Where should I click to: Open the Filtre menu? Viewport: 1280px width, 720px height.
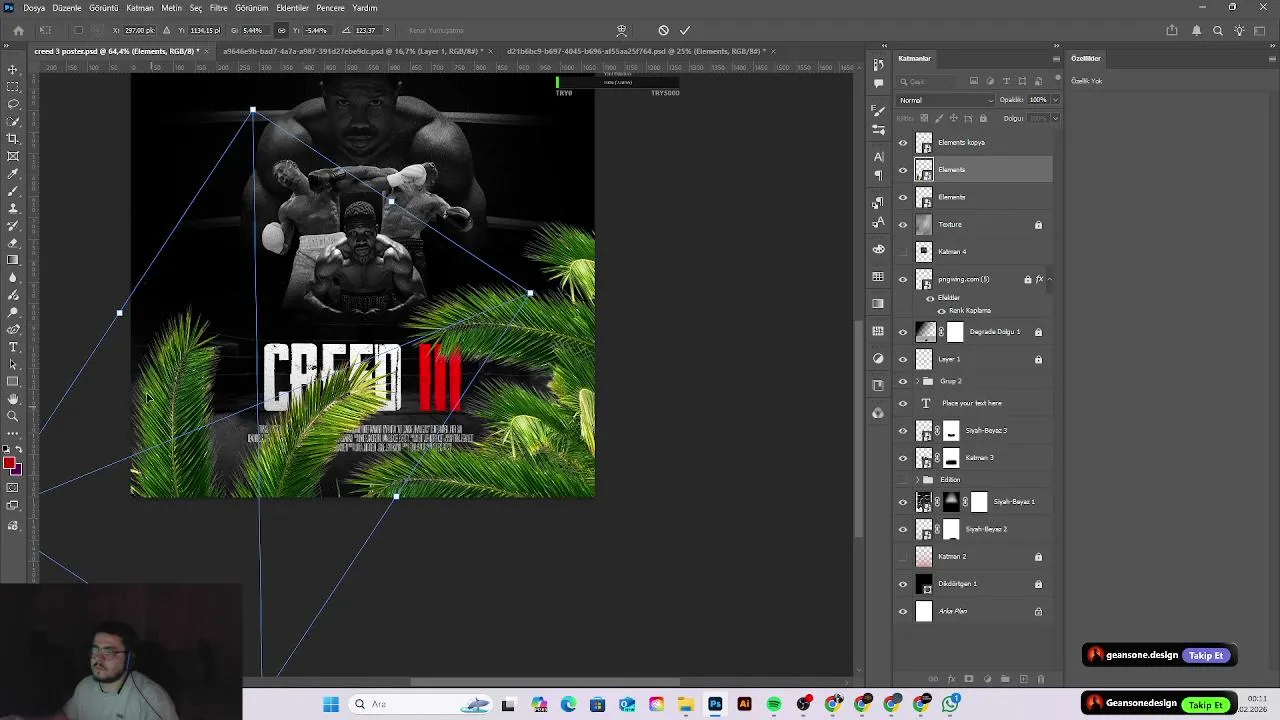(218, 8)
